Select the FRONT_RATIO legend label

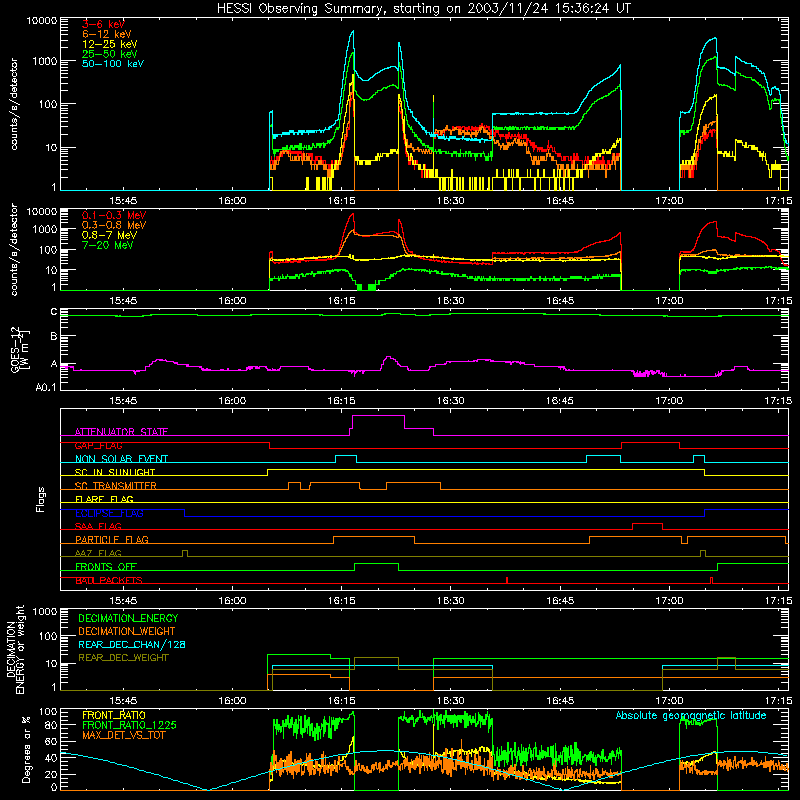[x=114, y=715]
